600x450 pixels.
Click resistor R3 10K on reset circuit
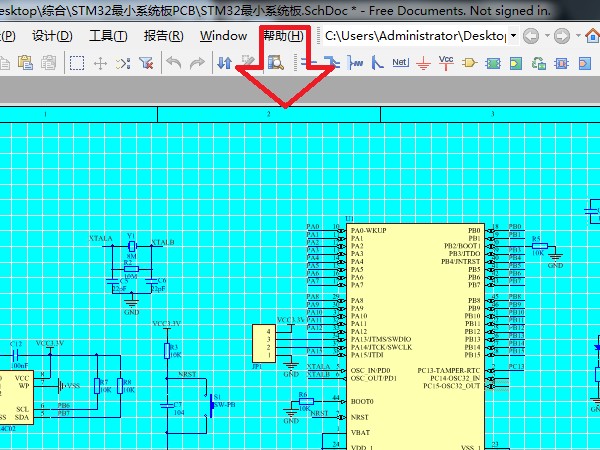[167, 351]
